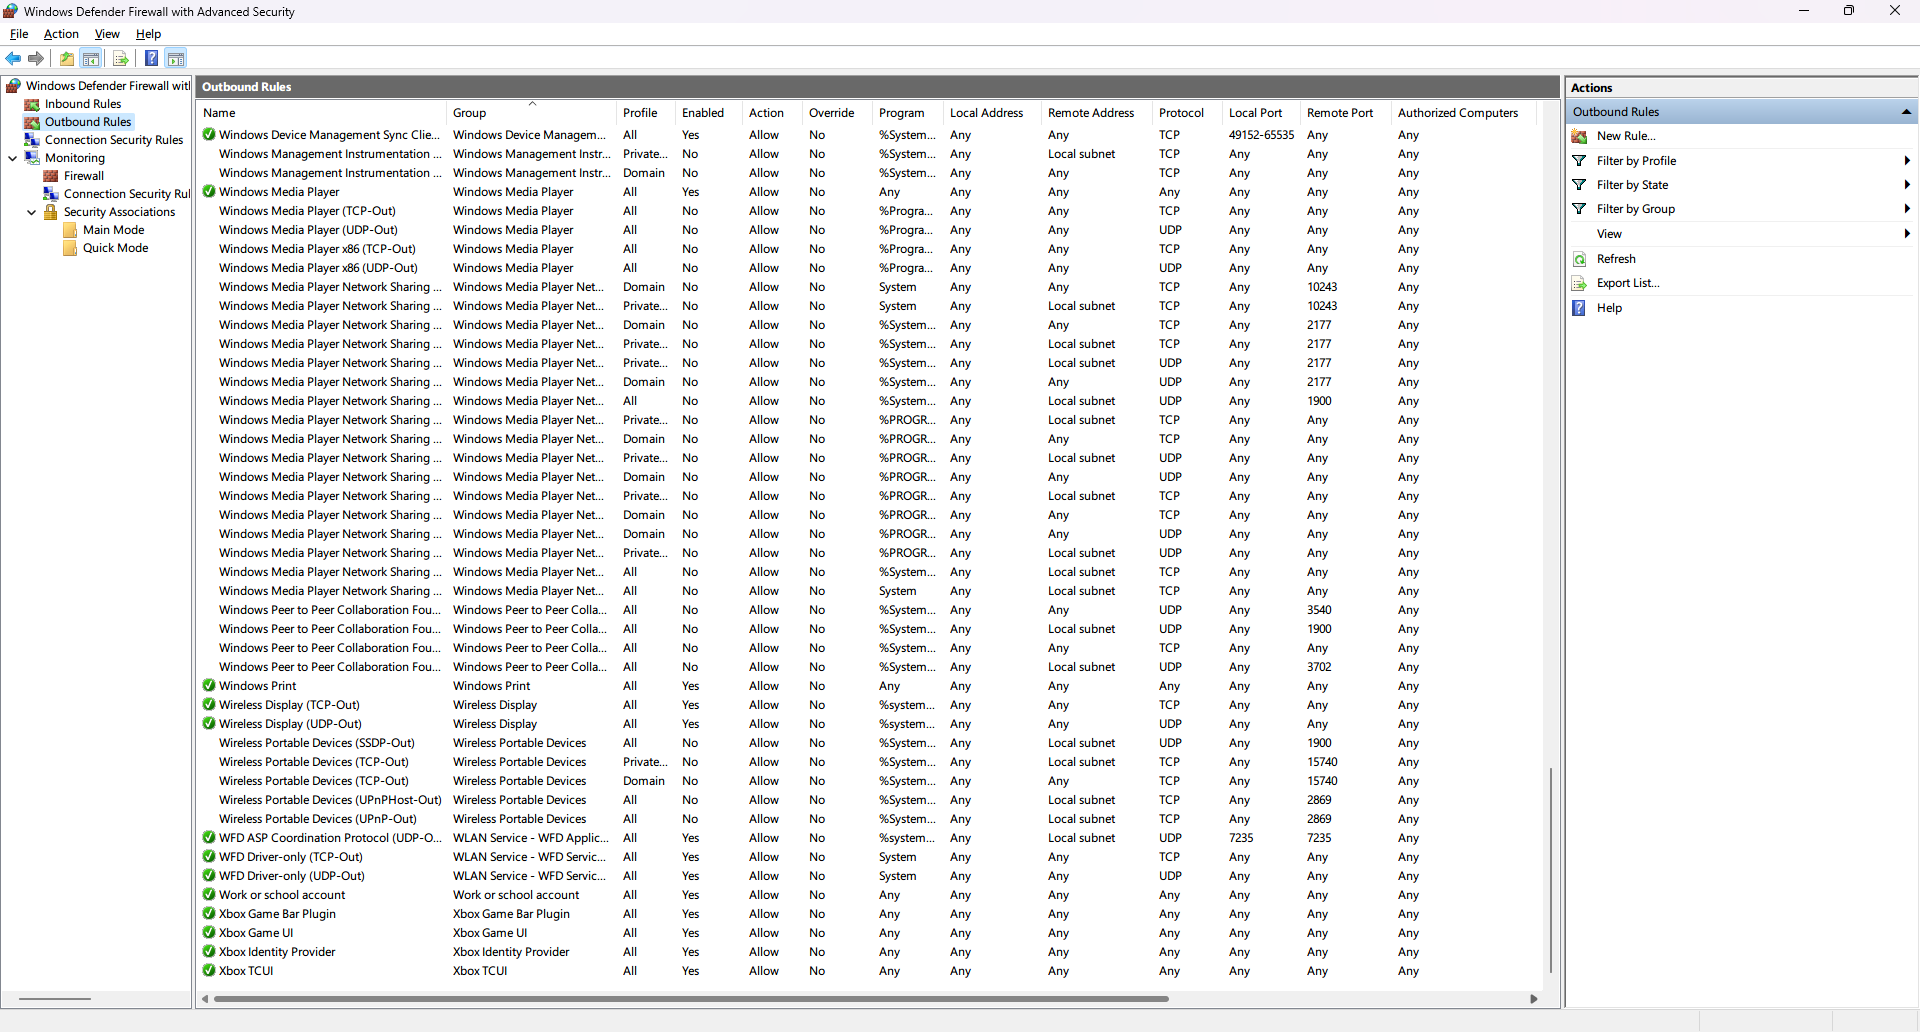
Task: Select the Inbound Rules brick wall icon
Action: (32, 104)
